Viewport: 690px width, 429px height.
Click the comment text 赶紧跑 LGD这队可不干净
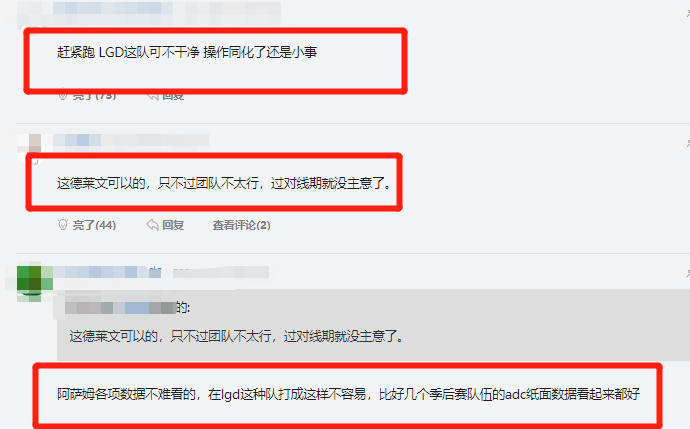[x=187, y=52]
